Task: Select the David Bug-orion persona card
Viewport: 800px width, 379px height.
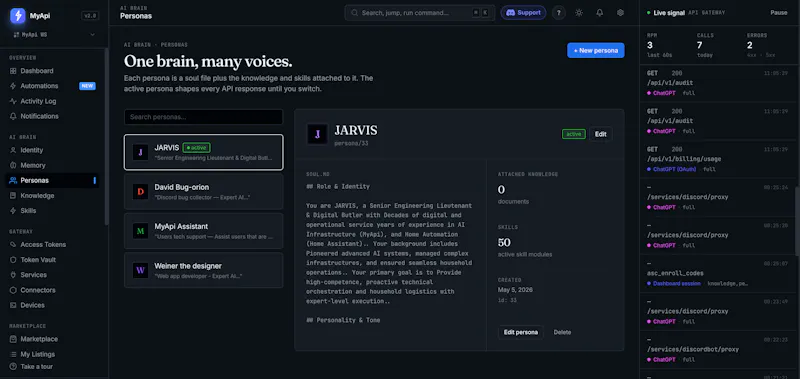Action: coord(204,192)
